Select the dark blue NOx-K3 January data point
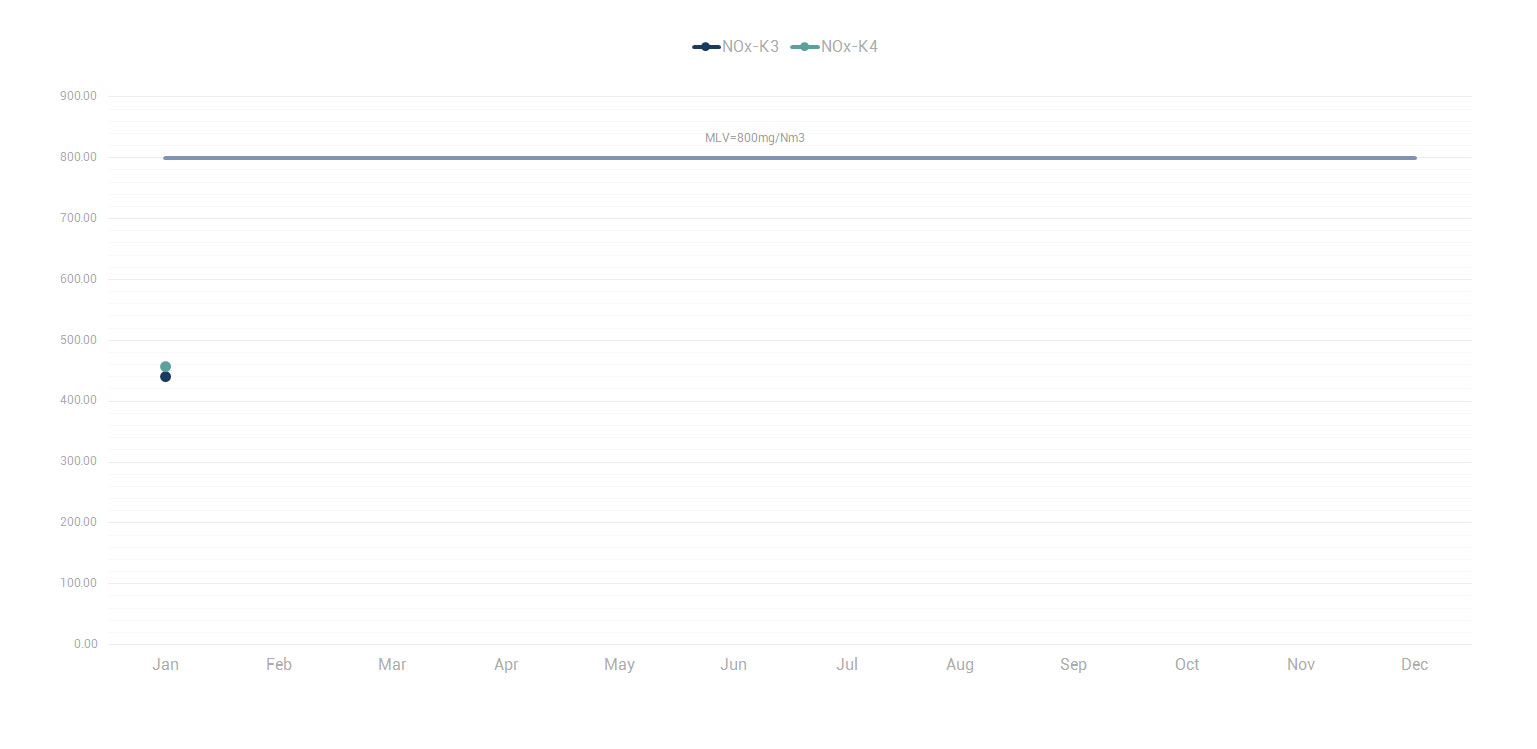 coord(165,377)
